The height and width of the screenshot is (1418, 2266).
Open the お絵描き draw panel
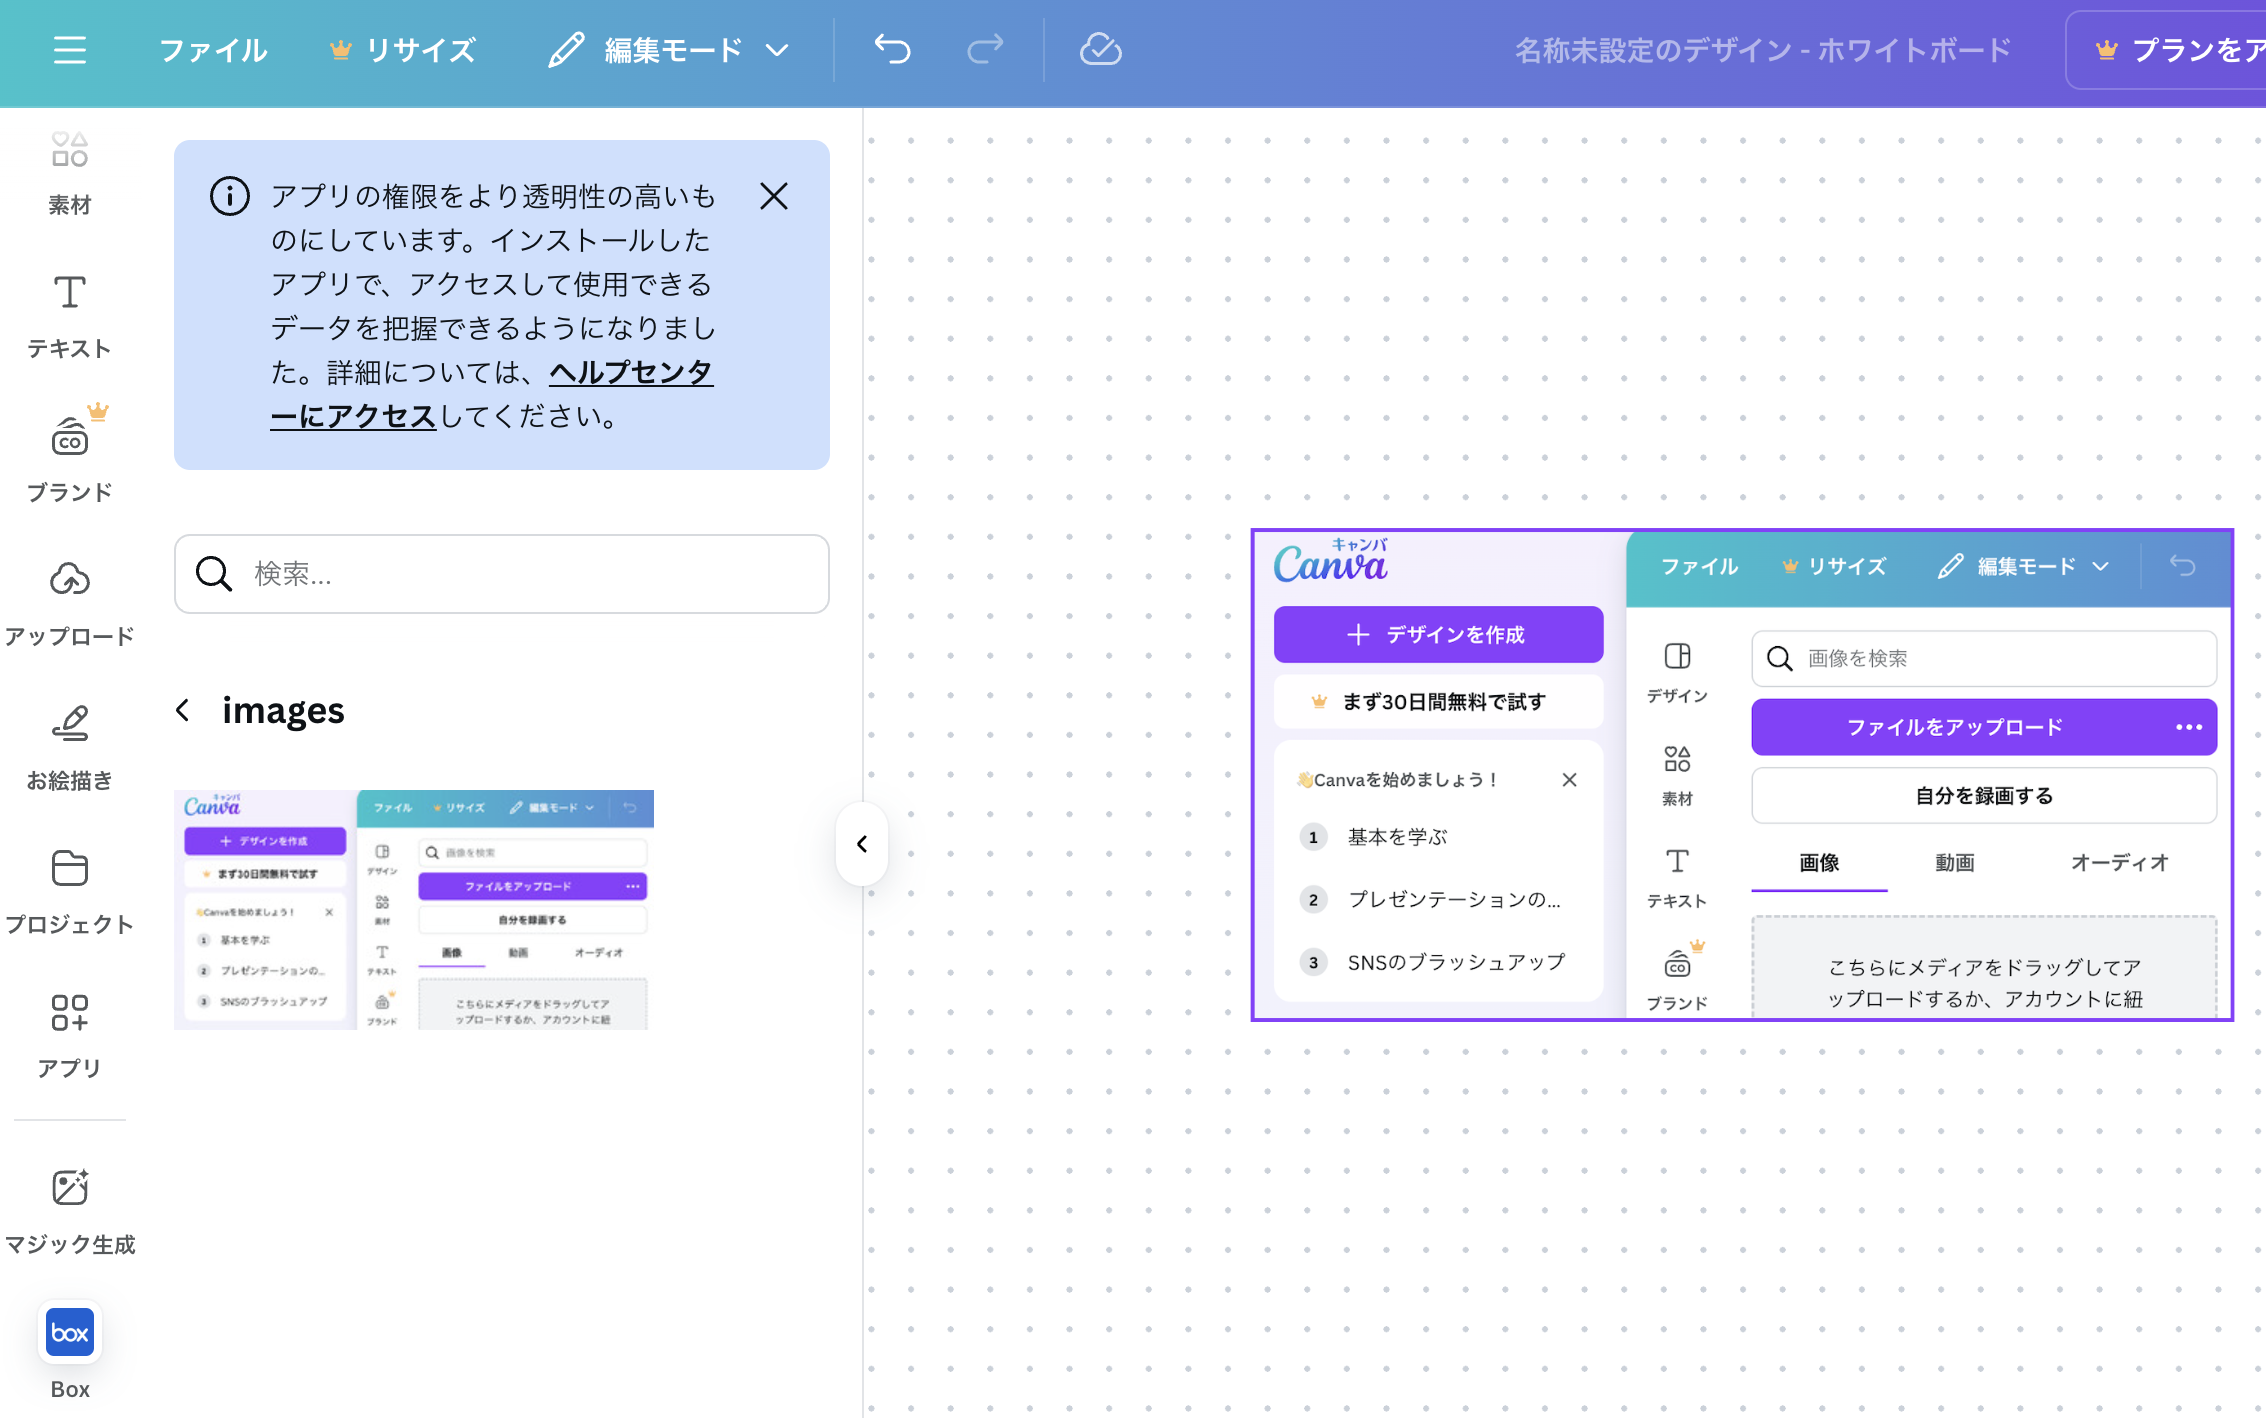tap(69, 748)
